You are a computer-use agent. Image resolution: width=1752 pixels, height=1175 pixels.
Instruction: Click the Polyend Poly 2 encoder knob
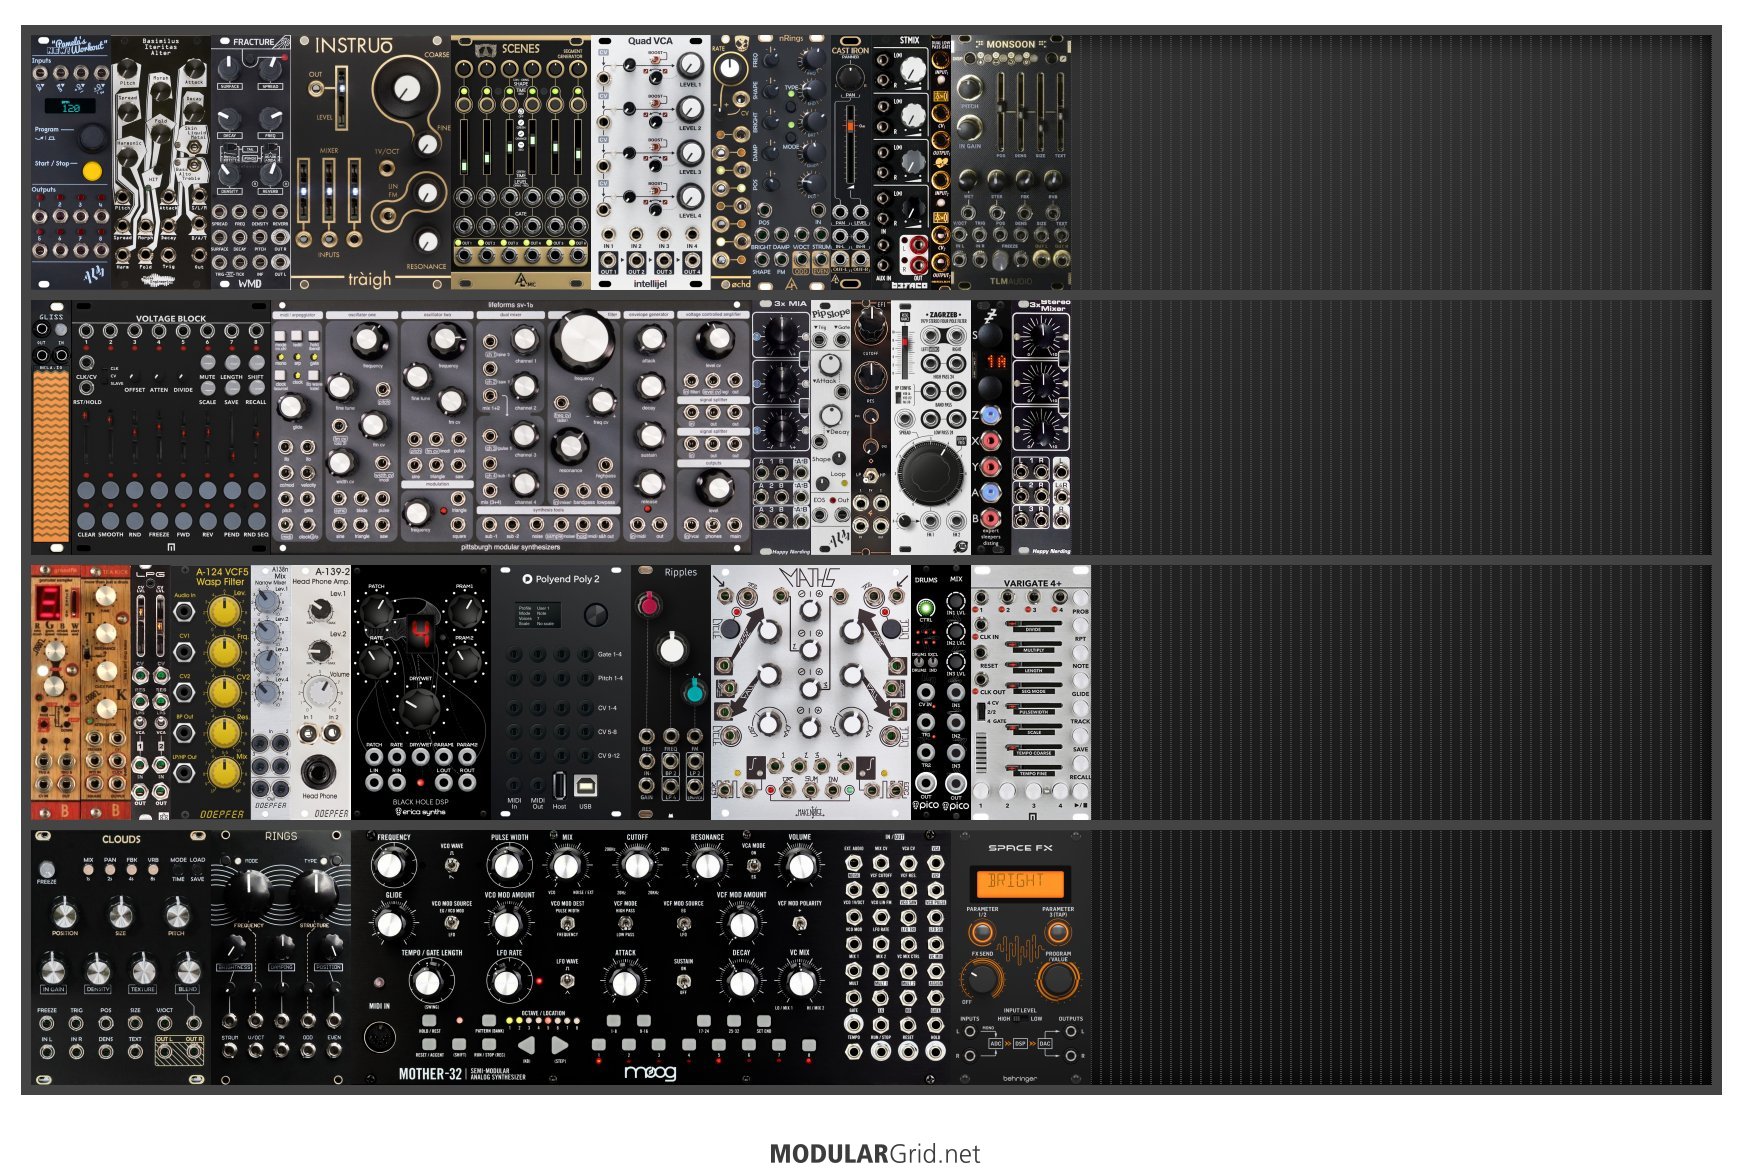(596, 615)
